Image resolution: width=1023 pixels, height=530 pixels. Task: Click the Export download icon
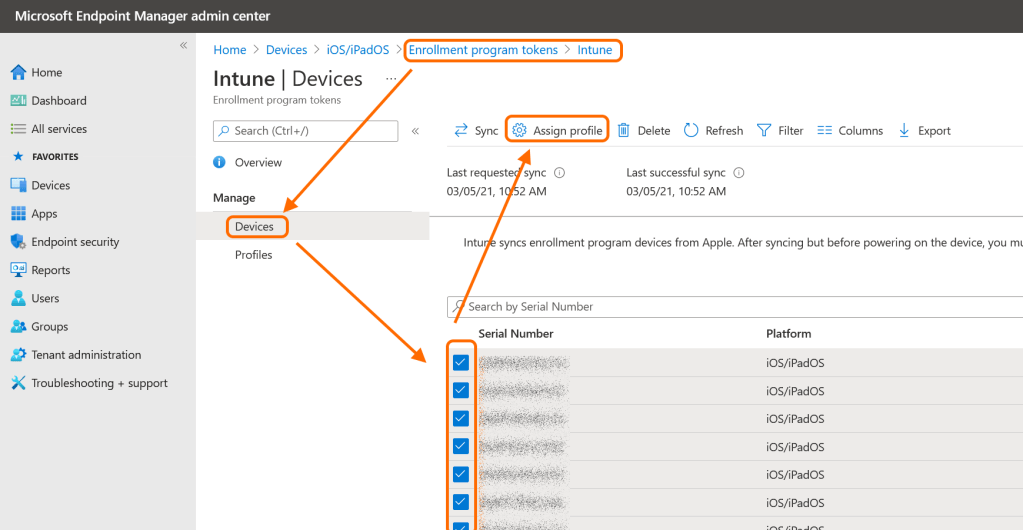[904, 131]
